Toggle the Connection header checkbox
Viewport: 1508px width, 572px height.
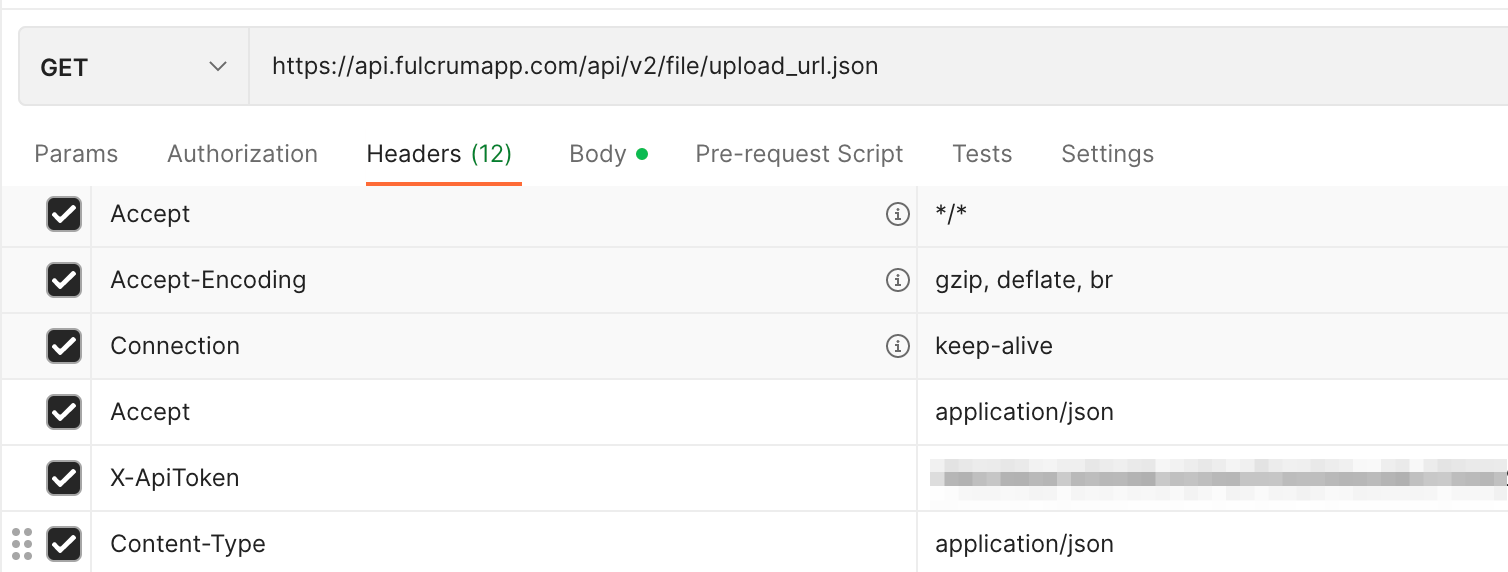64,346
